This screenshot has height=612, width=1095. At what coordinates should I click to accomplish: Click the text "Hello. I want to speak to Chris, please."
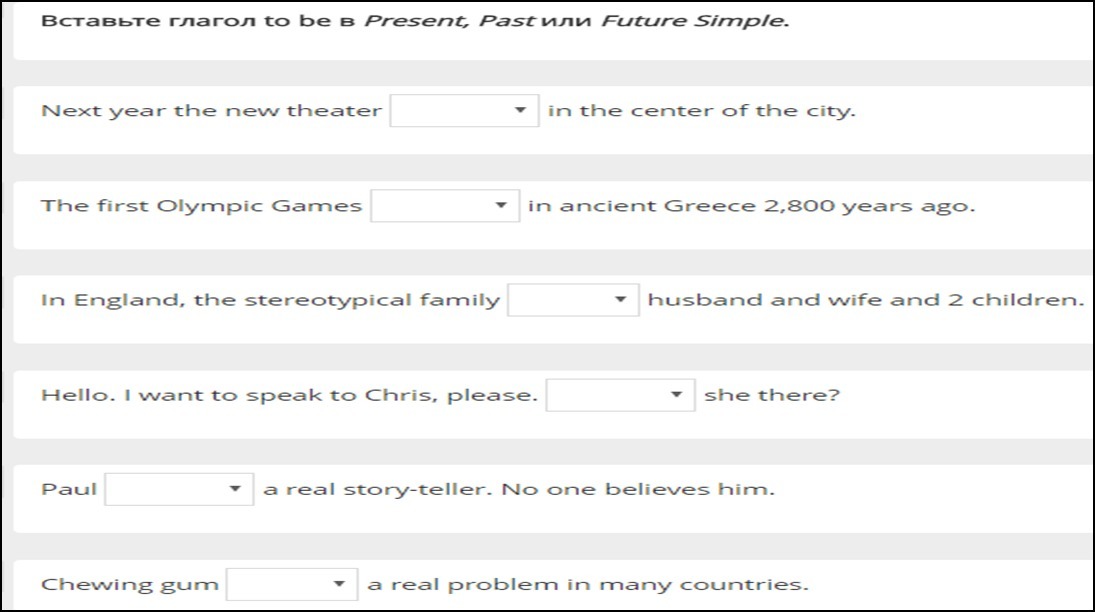[289, 395]
